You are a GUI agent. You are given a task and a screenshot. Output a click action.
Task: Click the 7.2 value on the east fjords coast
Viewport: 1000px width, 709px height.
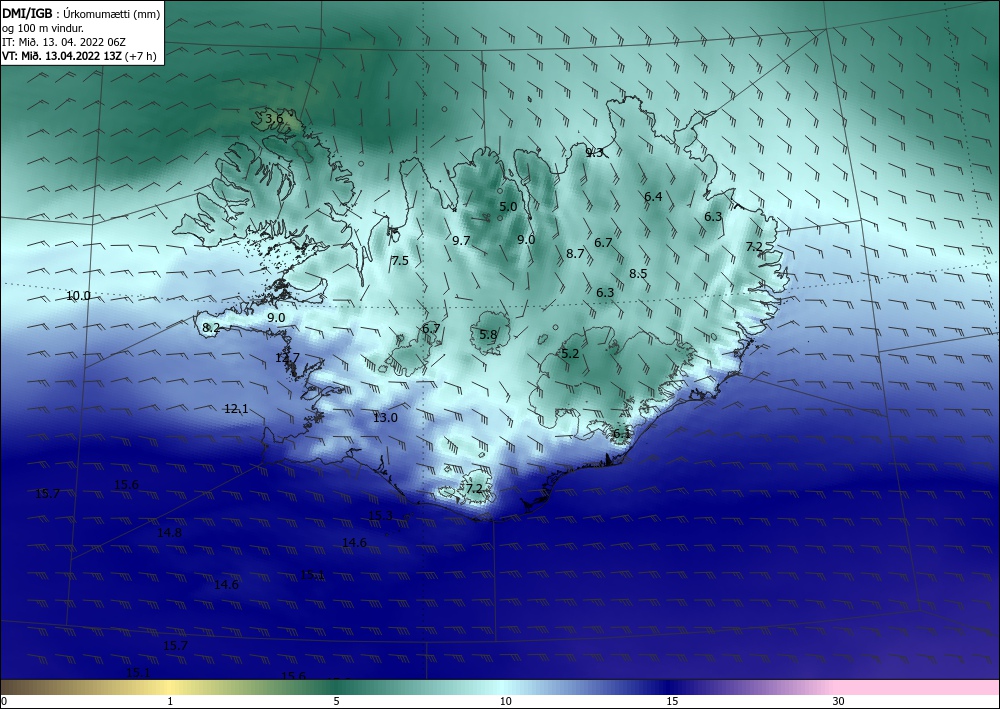[x=754, y=246]
